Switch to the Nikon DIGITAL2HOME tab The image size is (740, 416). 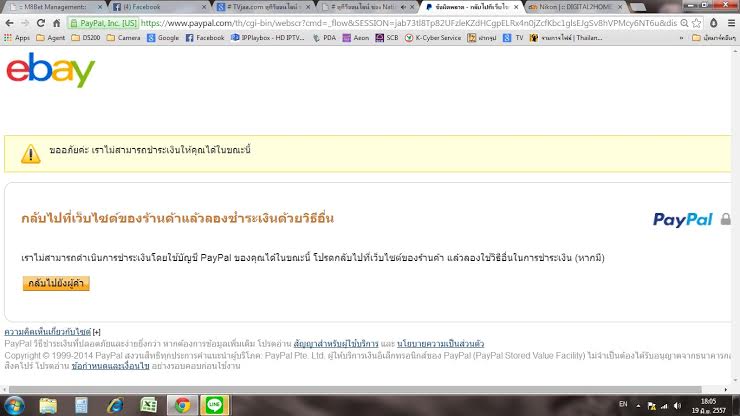pyautogui.click(x=576, y=7)
